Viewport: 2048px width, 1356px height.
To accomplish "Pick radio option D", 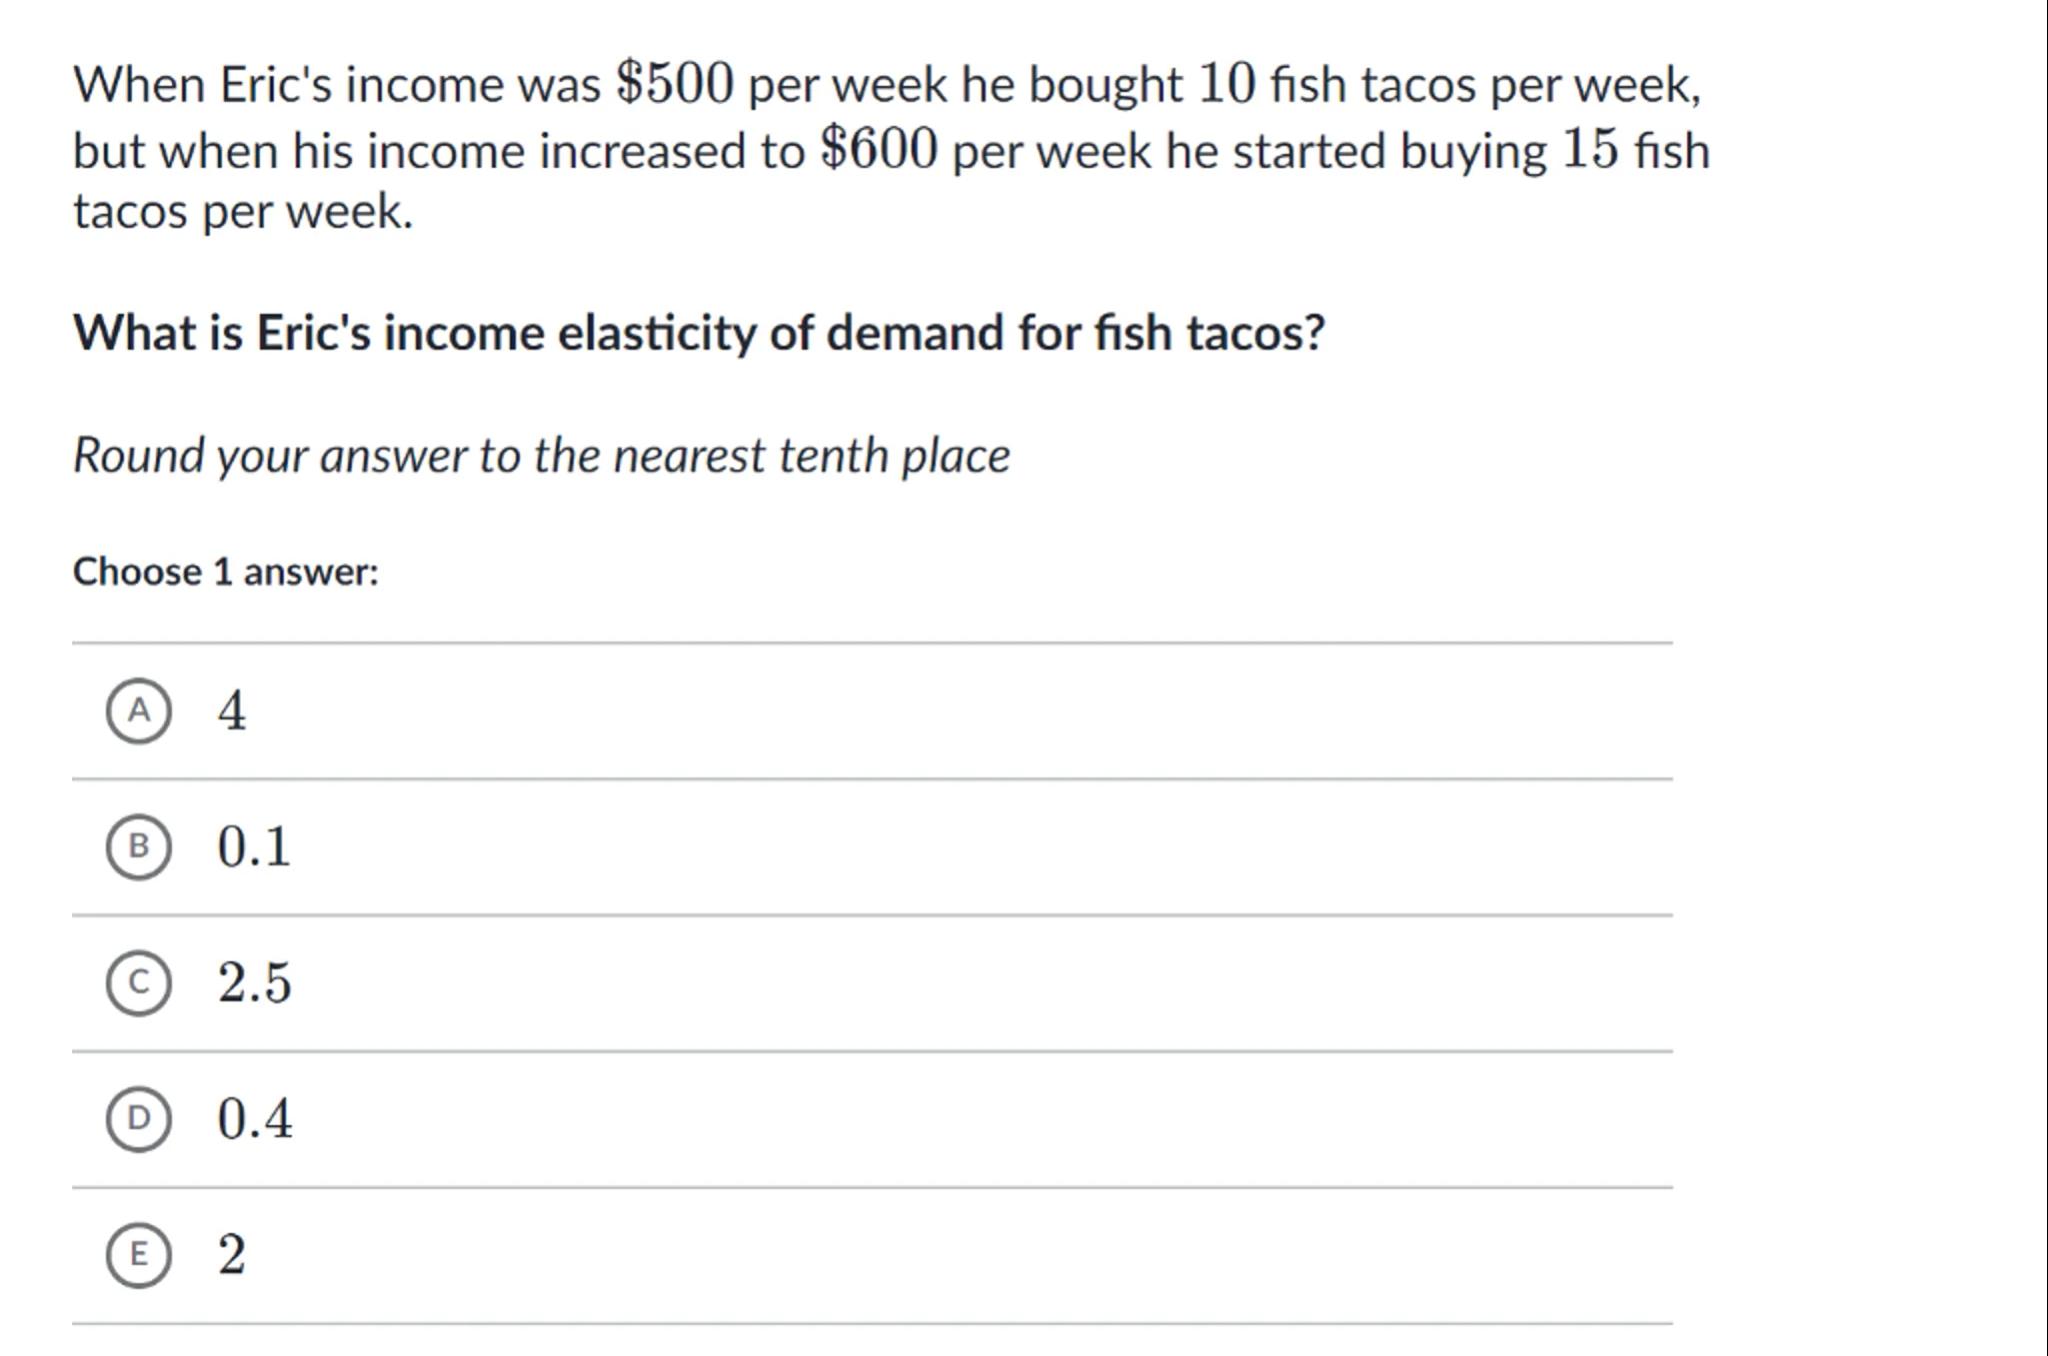I will click(x=139, y=1119).
